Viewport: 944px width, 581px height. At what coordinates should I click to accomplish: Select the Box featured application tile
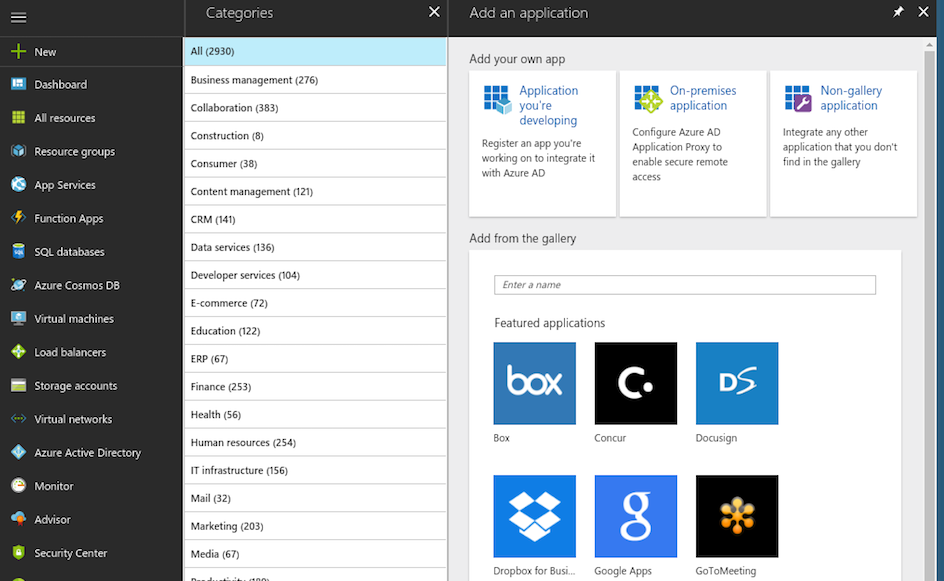535,383
